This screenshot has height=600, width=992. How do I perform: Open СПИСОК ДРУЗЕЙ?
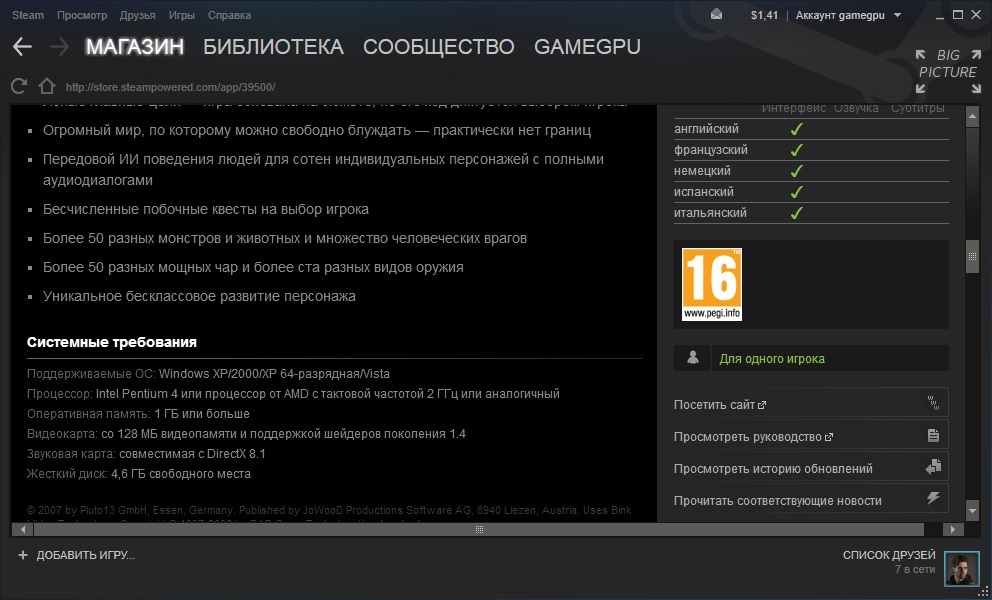[x=889, y=555]
